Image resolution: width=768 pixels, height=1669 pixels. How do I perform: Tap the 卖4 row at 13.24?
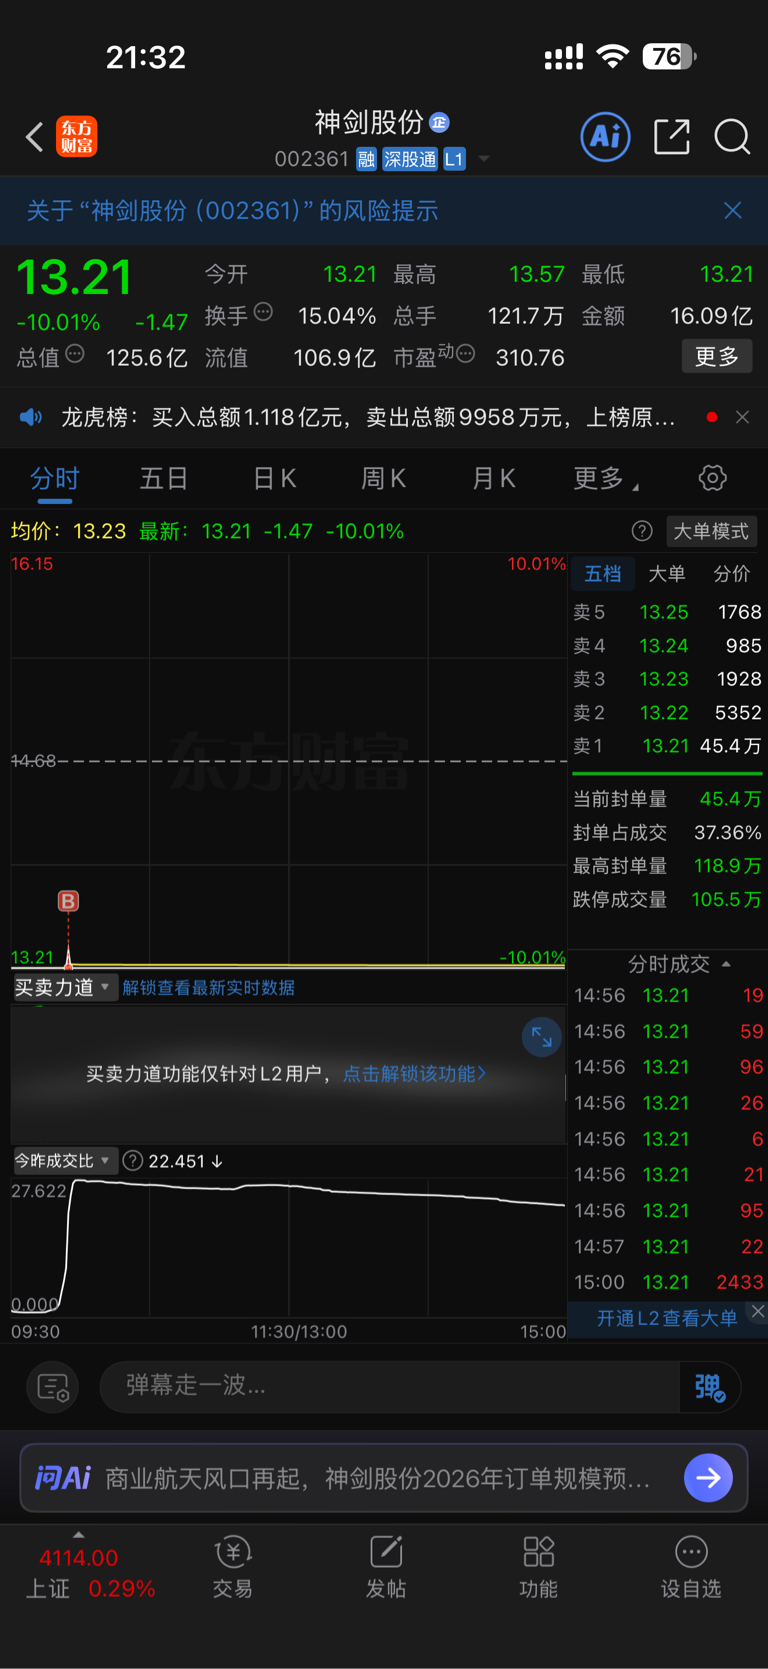(668, 646)
